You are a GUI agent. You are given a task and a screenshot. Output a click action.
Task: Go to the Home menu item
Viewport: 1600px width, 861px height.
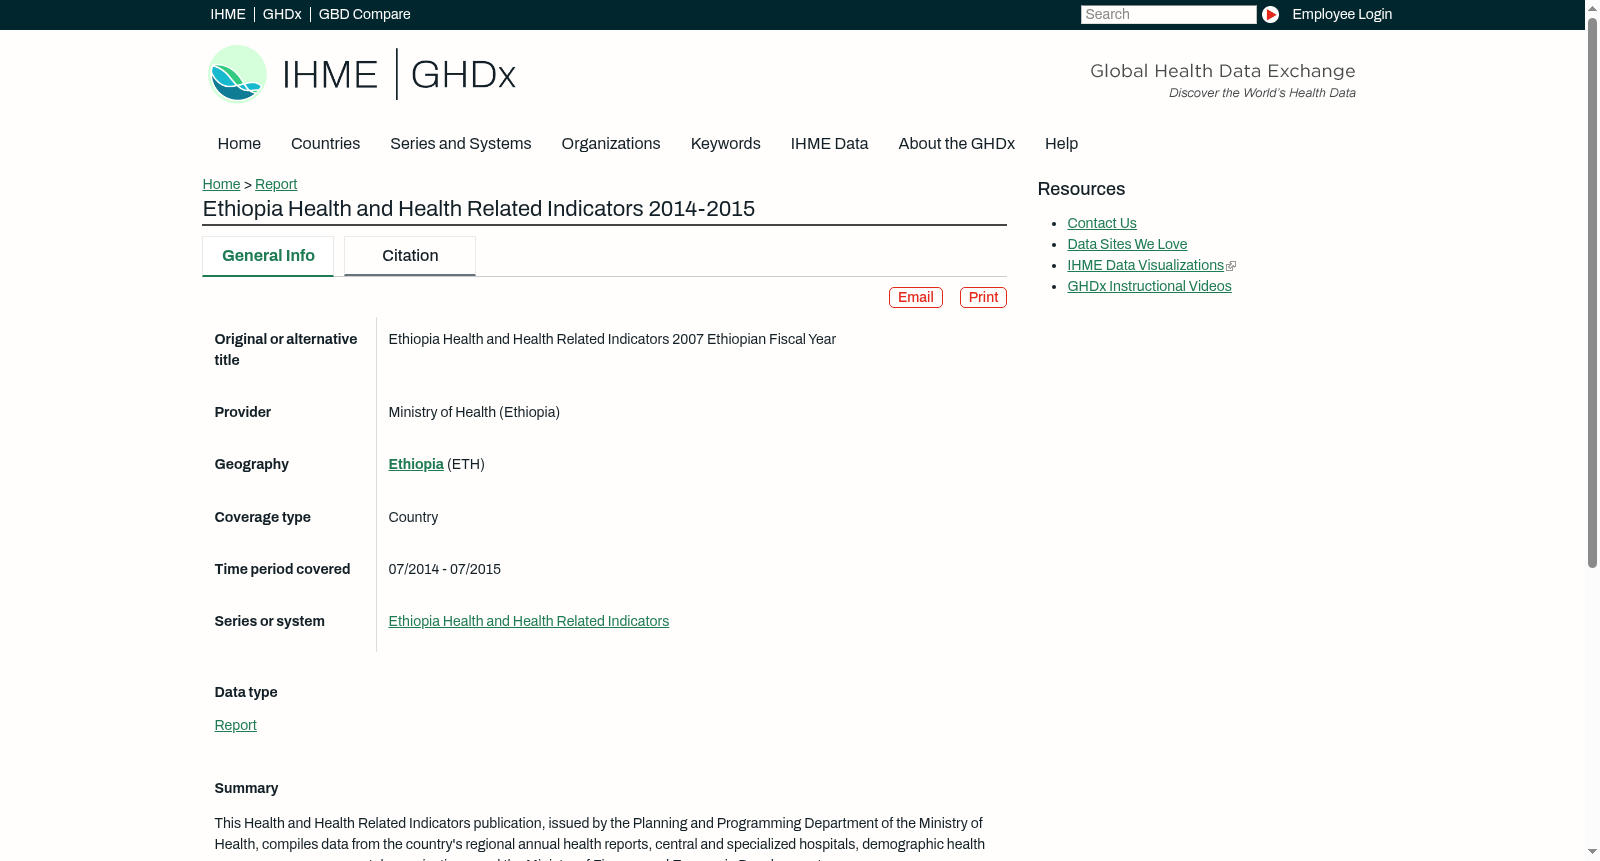coord(239,144)
